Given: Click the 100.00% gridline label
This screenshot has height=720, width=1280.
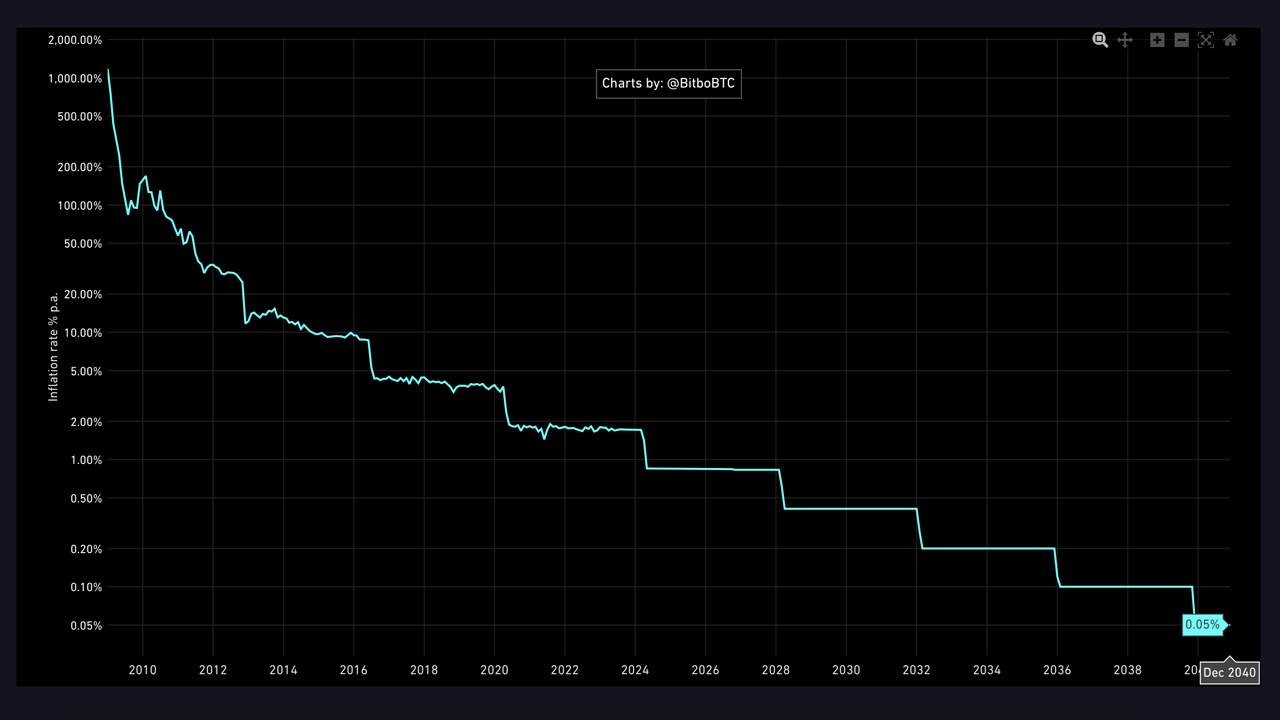Looking at the screenshot, I should pos(79,205).
